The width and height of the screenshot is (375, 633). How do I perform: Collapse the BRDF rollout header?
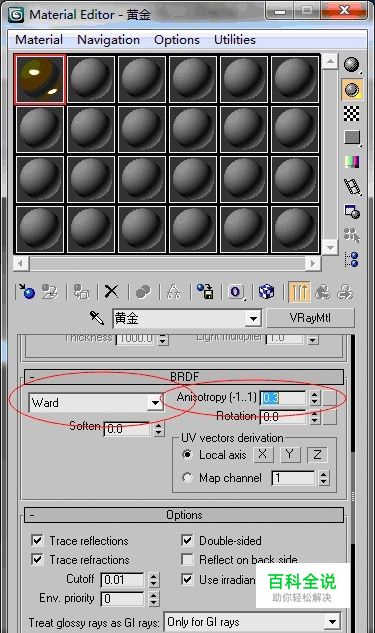pyautogui.click(x=184, y=377)
